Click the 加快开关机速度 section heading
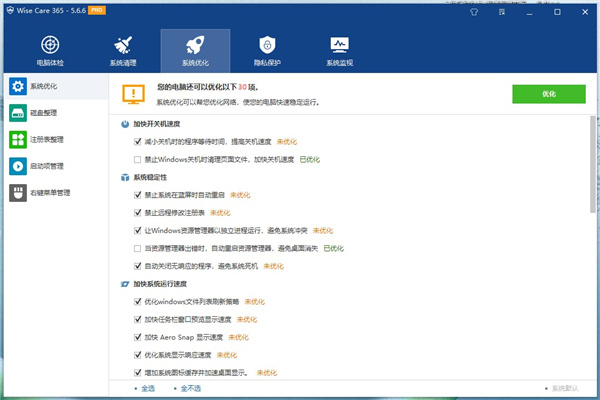The image size is (600, 400). pyautogui.click(x=157, y=124)
